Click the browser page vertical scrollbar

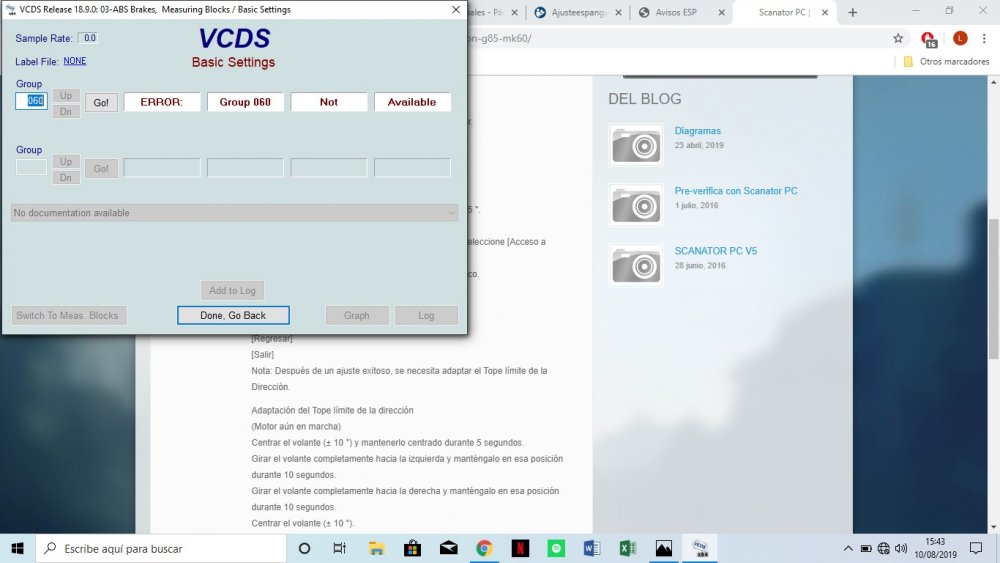point(993,289)
